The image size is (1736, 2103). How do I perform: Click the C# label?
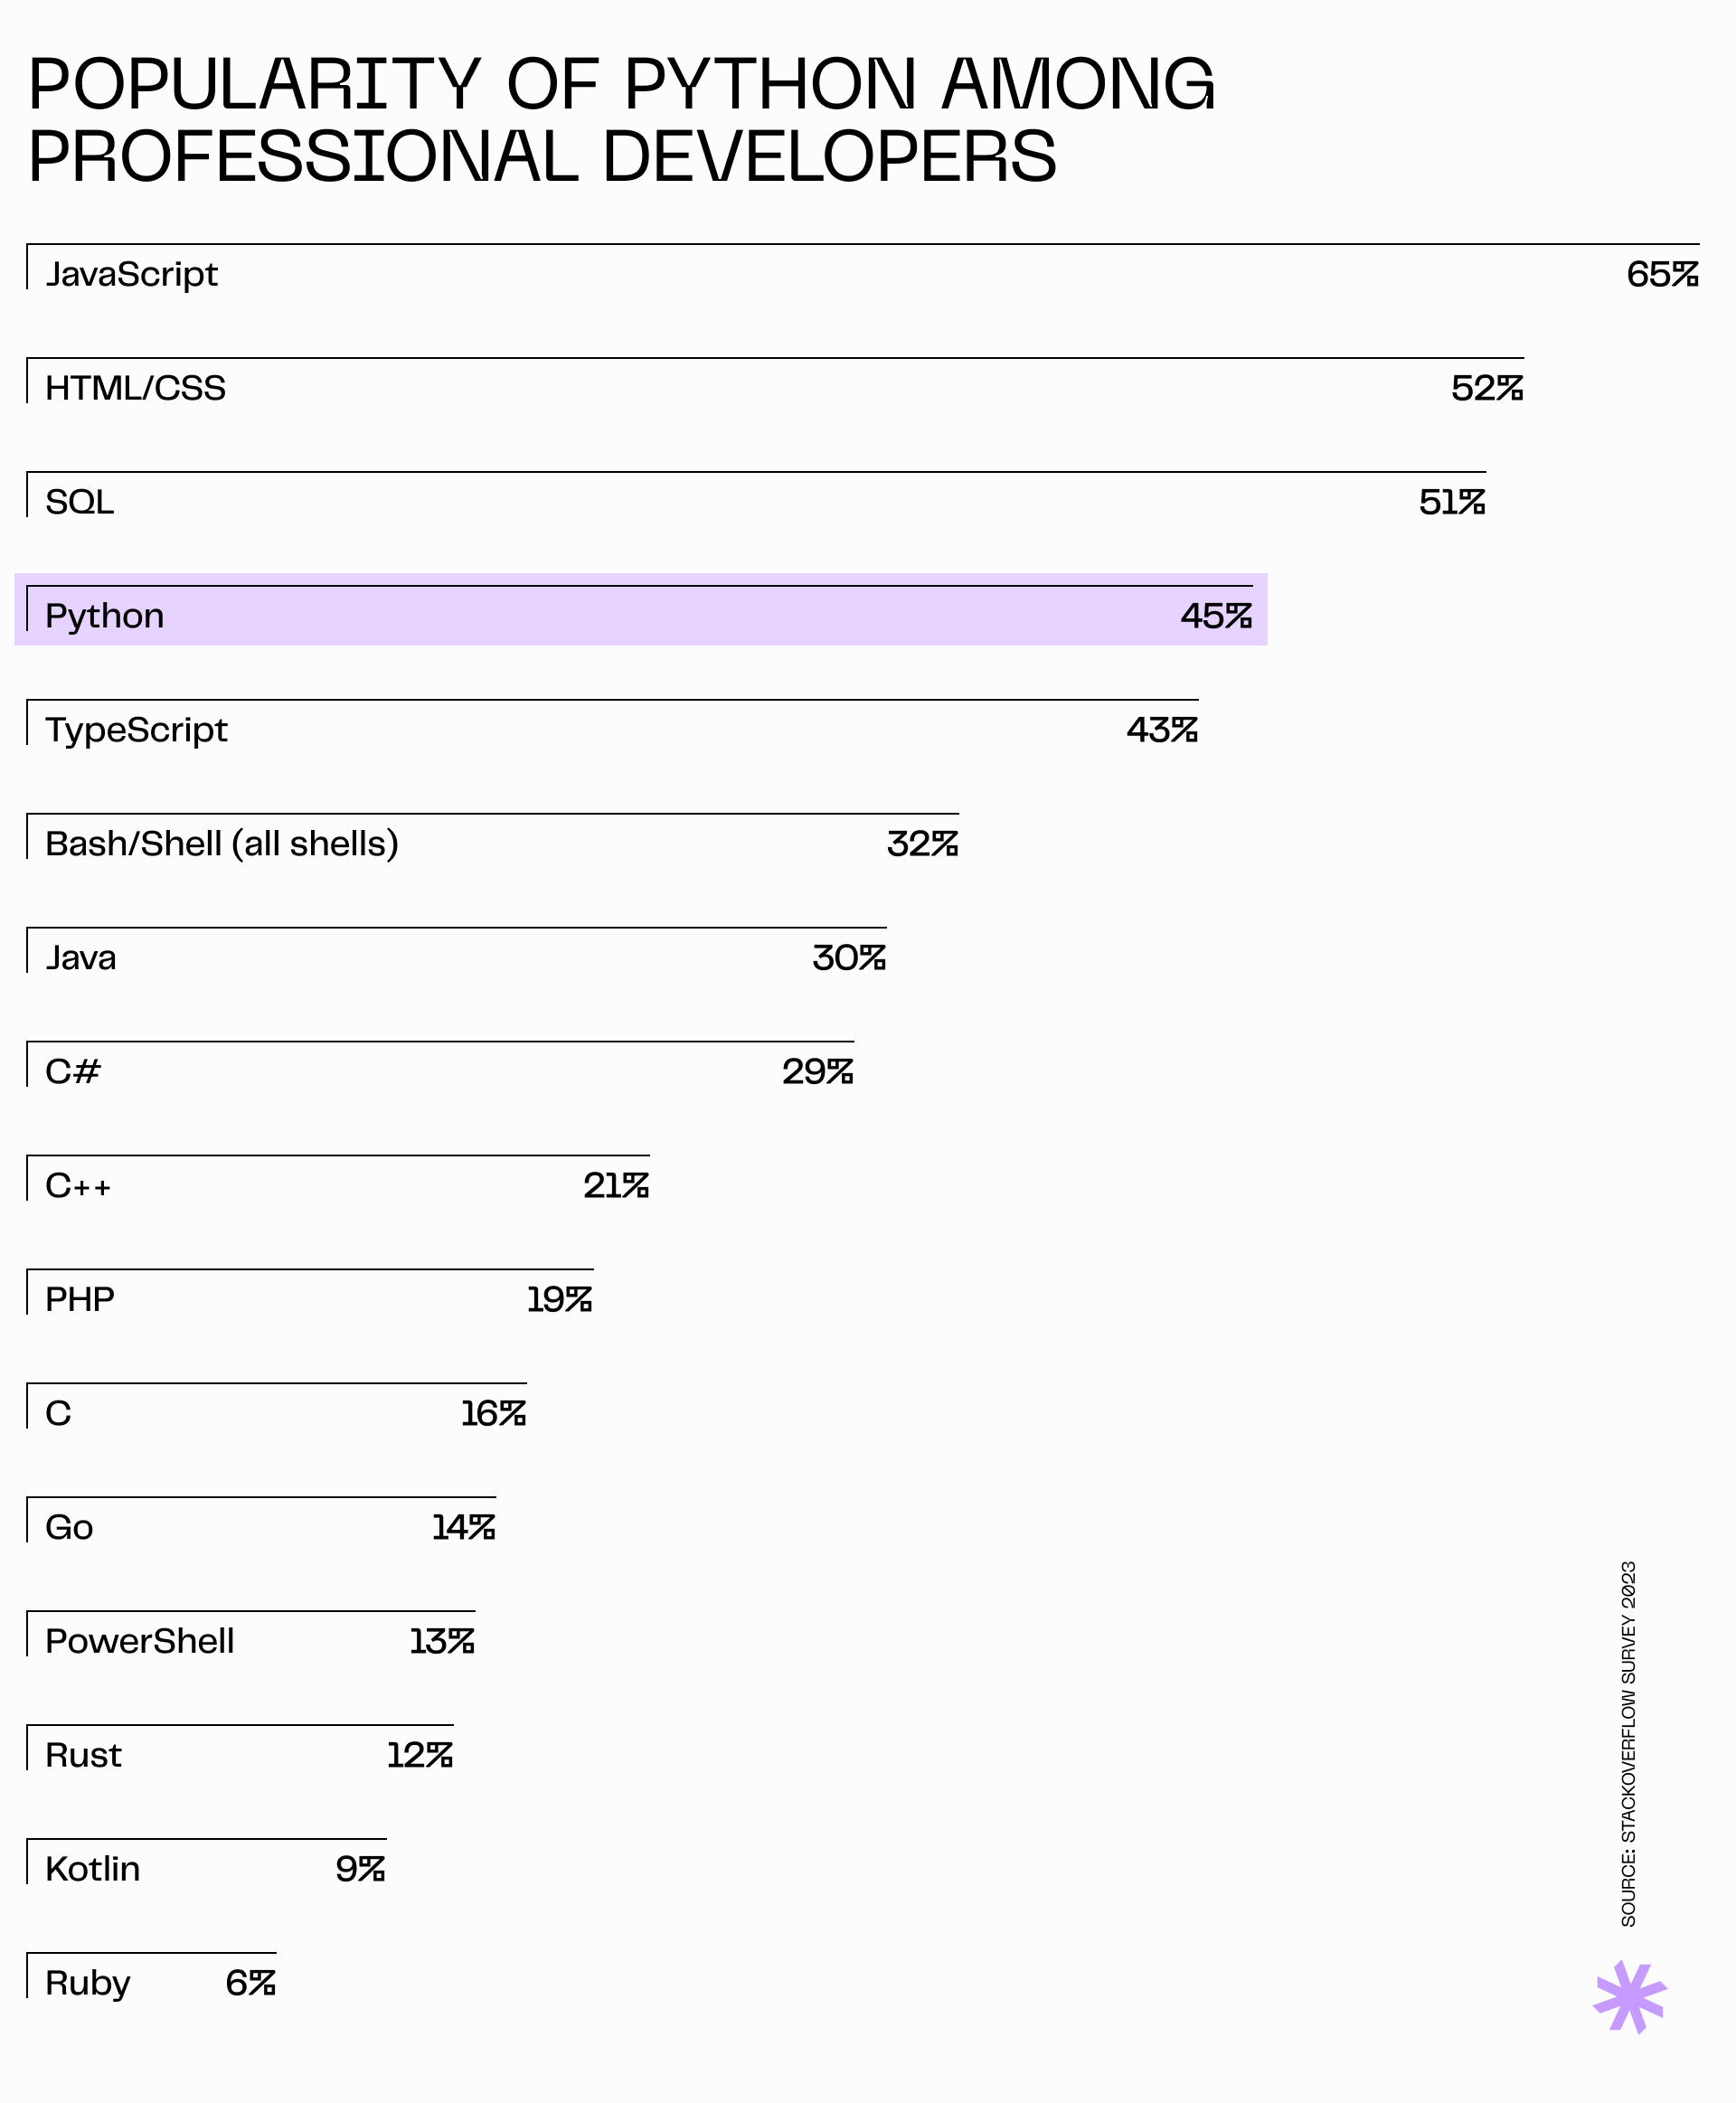pyautogui.click(x=73, y=1072)
